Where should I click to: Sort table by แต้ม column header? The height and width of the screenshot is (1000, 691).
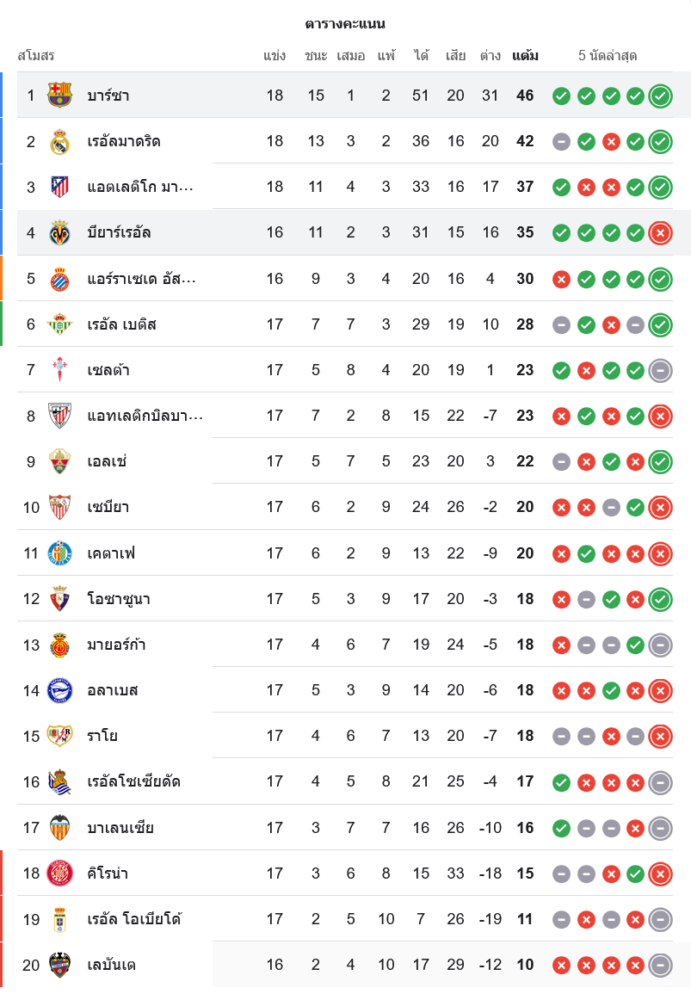[x=525, y=56]
